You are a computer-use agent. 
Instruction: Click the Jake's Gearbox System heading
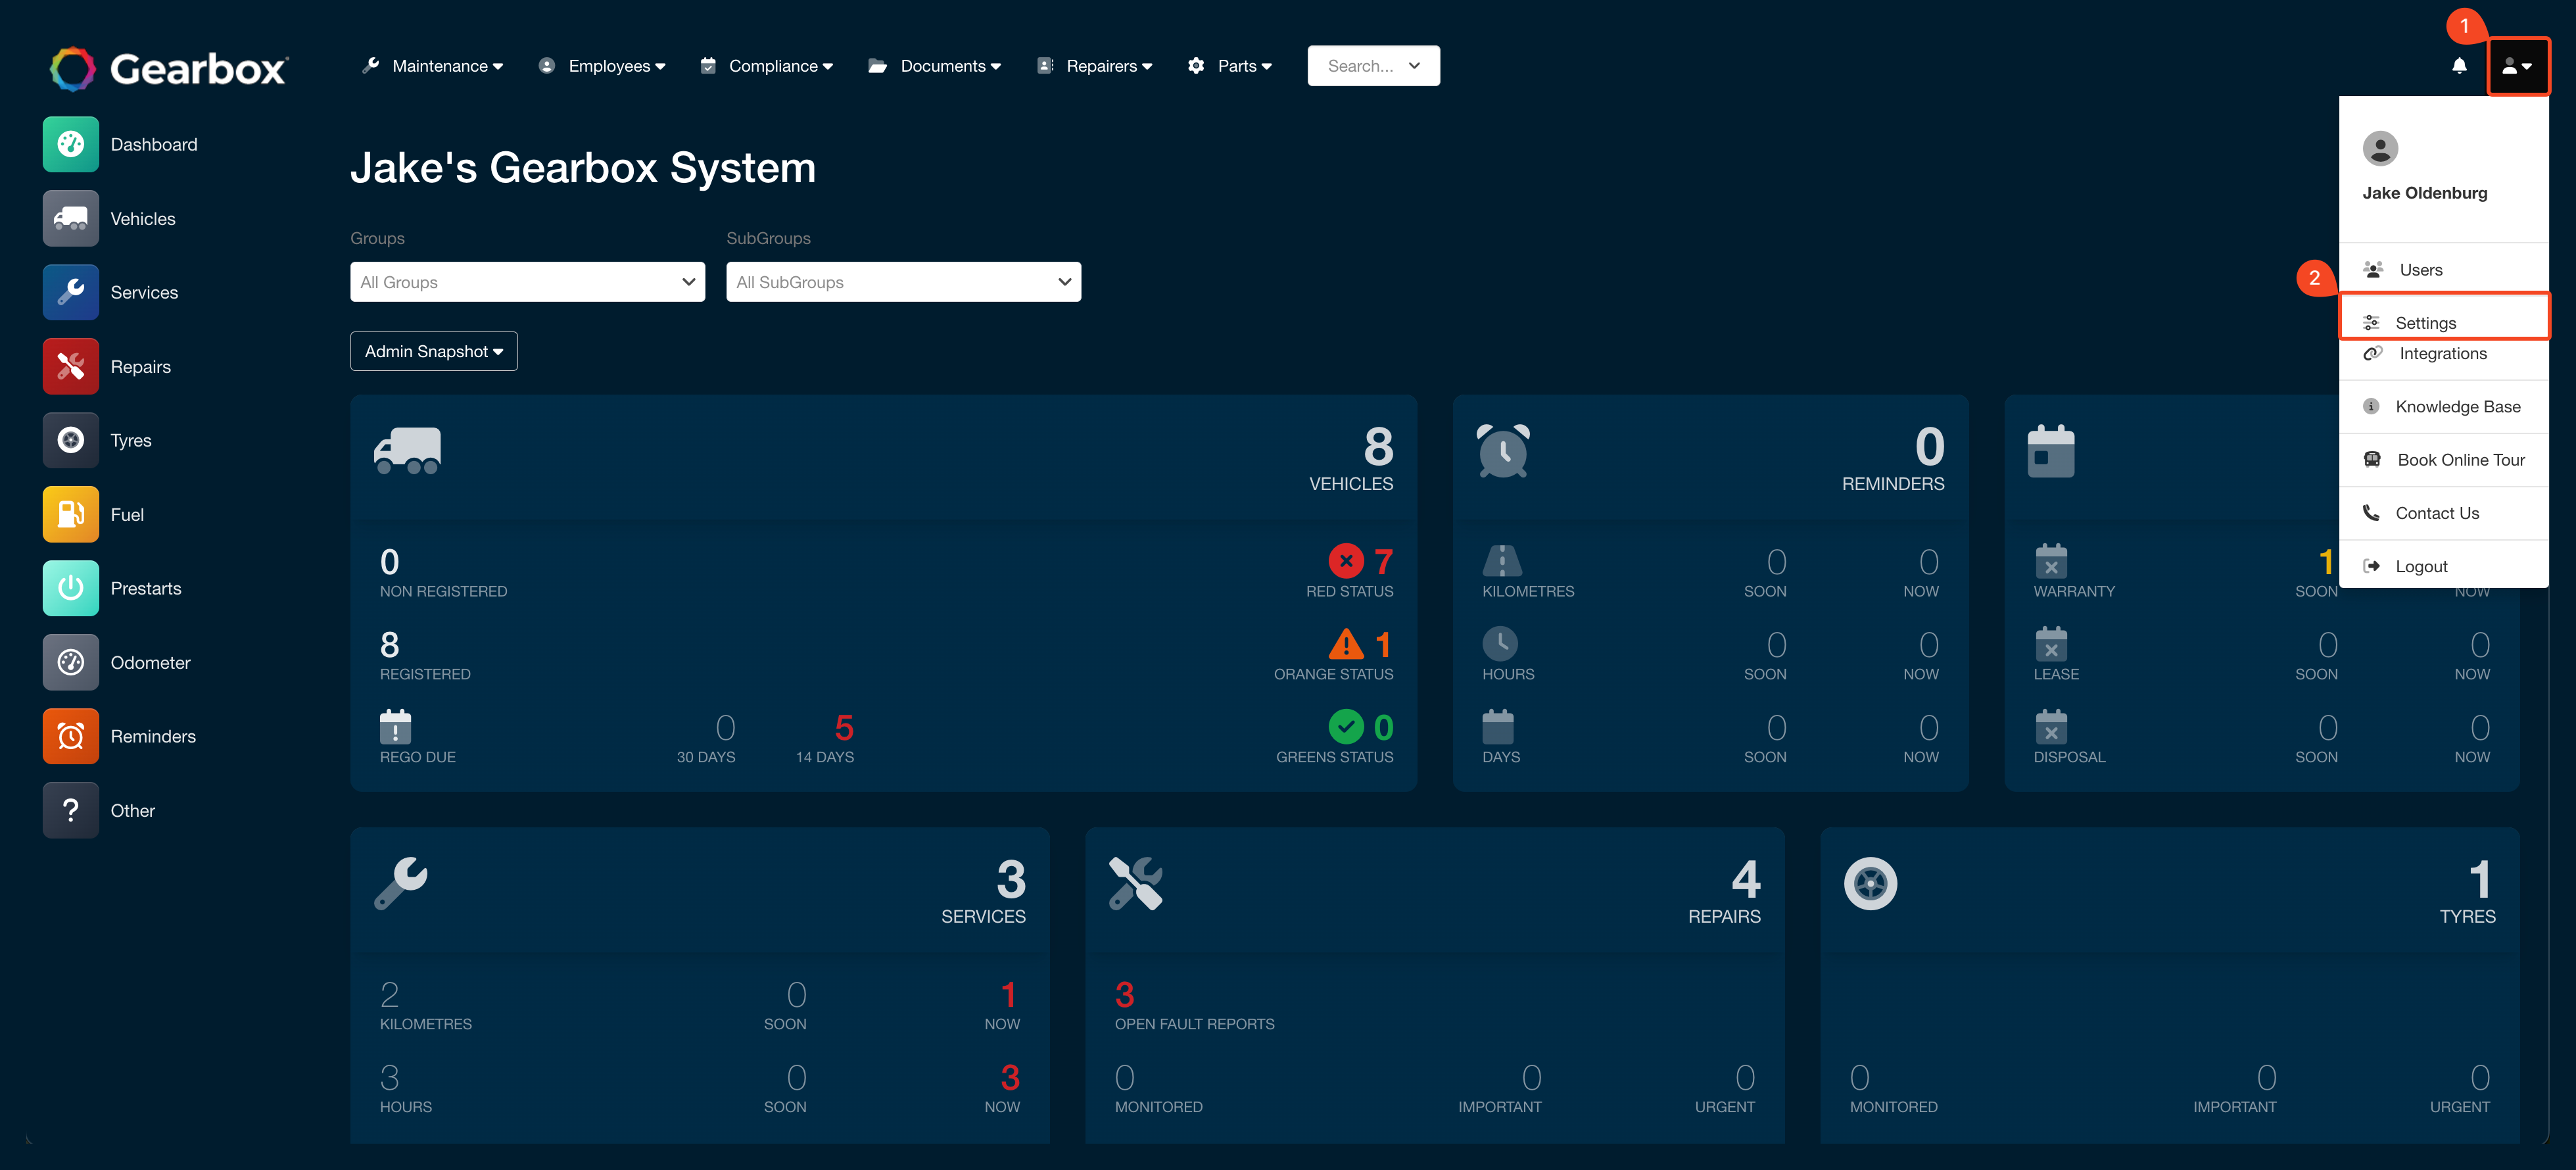[x=583, y=168]
